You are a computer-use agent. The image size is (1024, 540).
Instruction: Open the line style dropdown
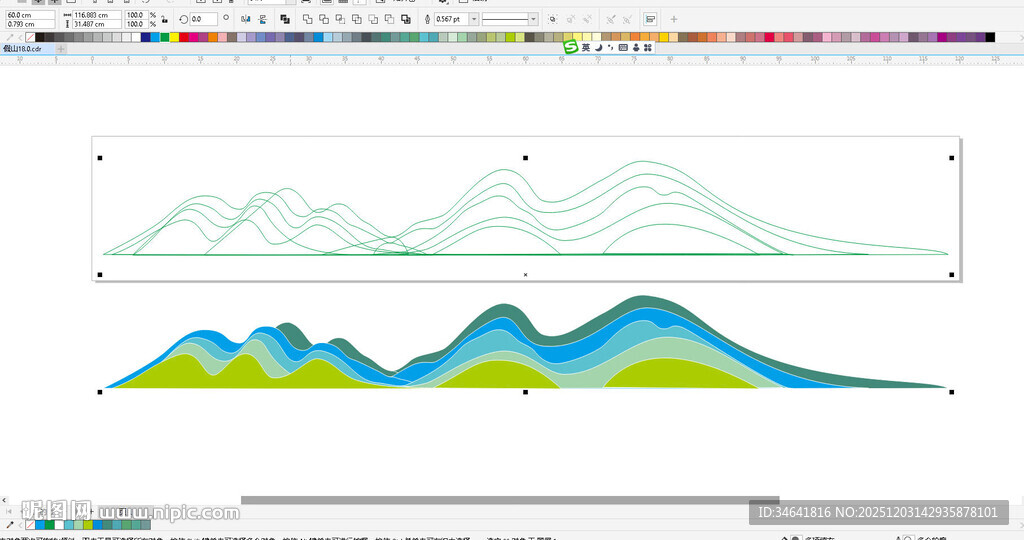(533, 19)
